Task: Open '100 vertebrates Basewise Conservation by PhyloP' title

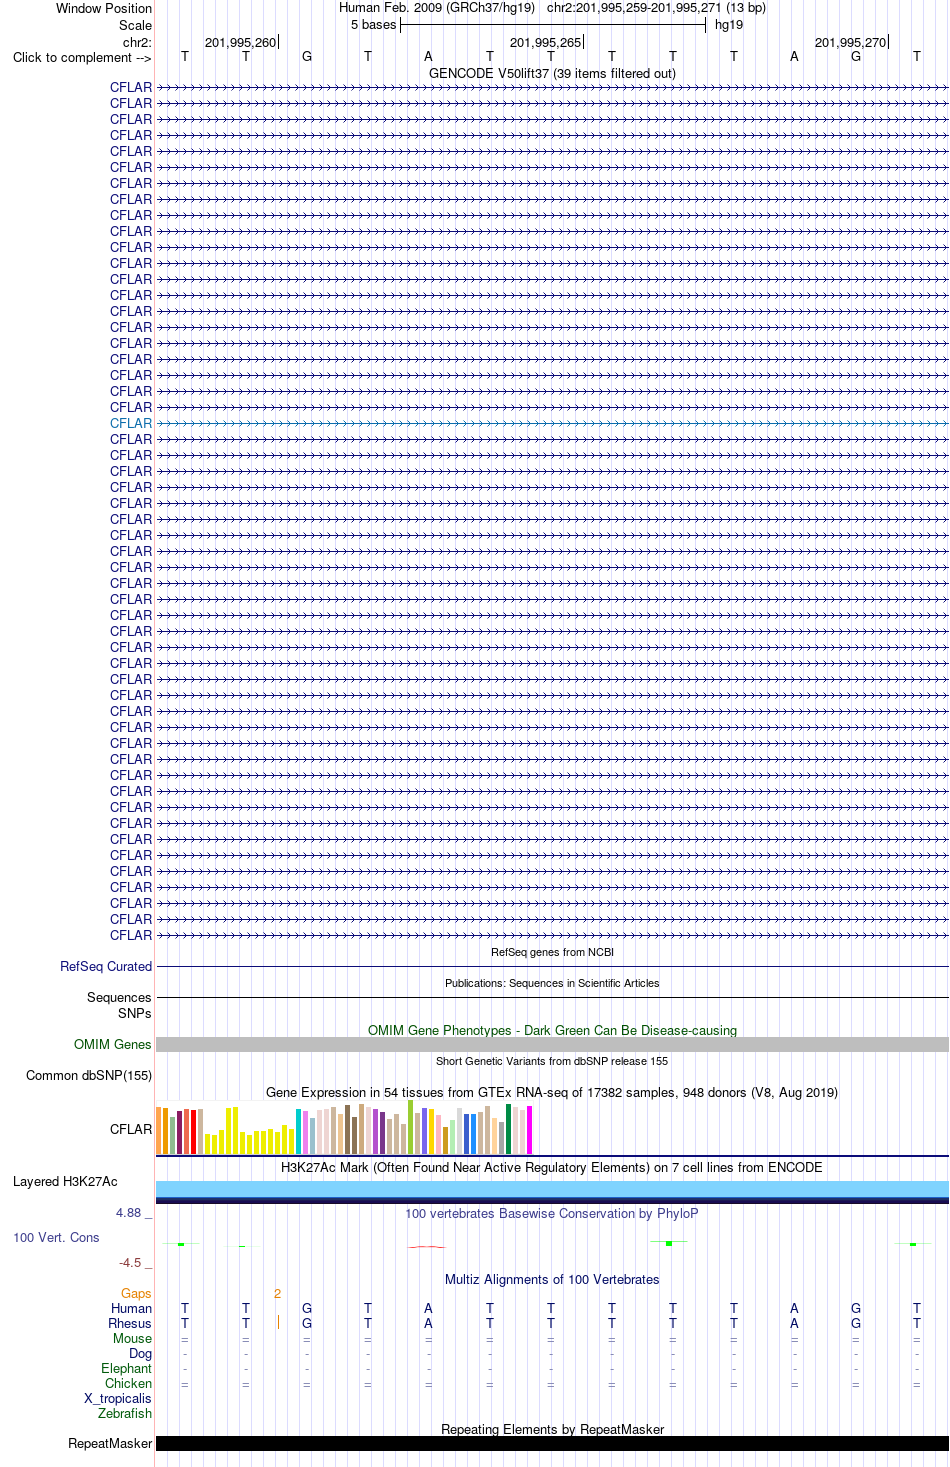Action: point(552,1213)
